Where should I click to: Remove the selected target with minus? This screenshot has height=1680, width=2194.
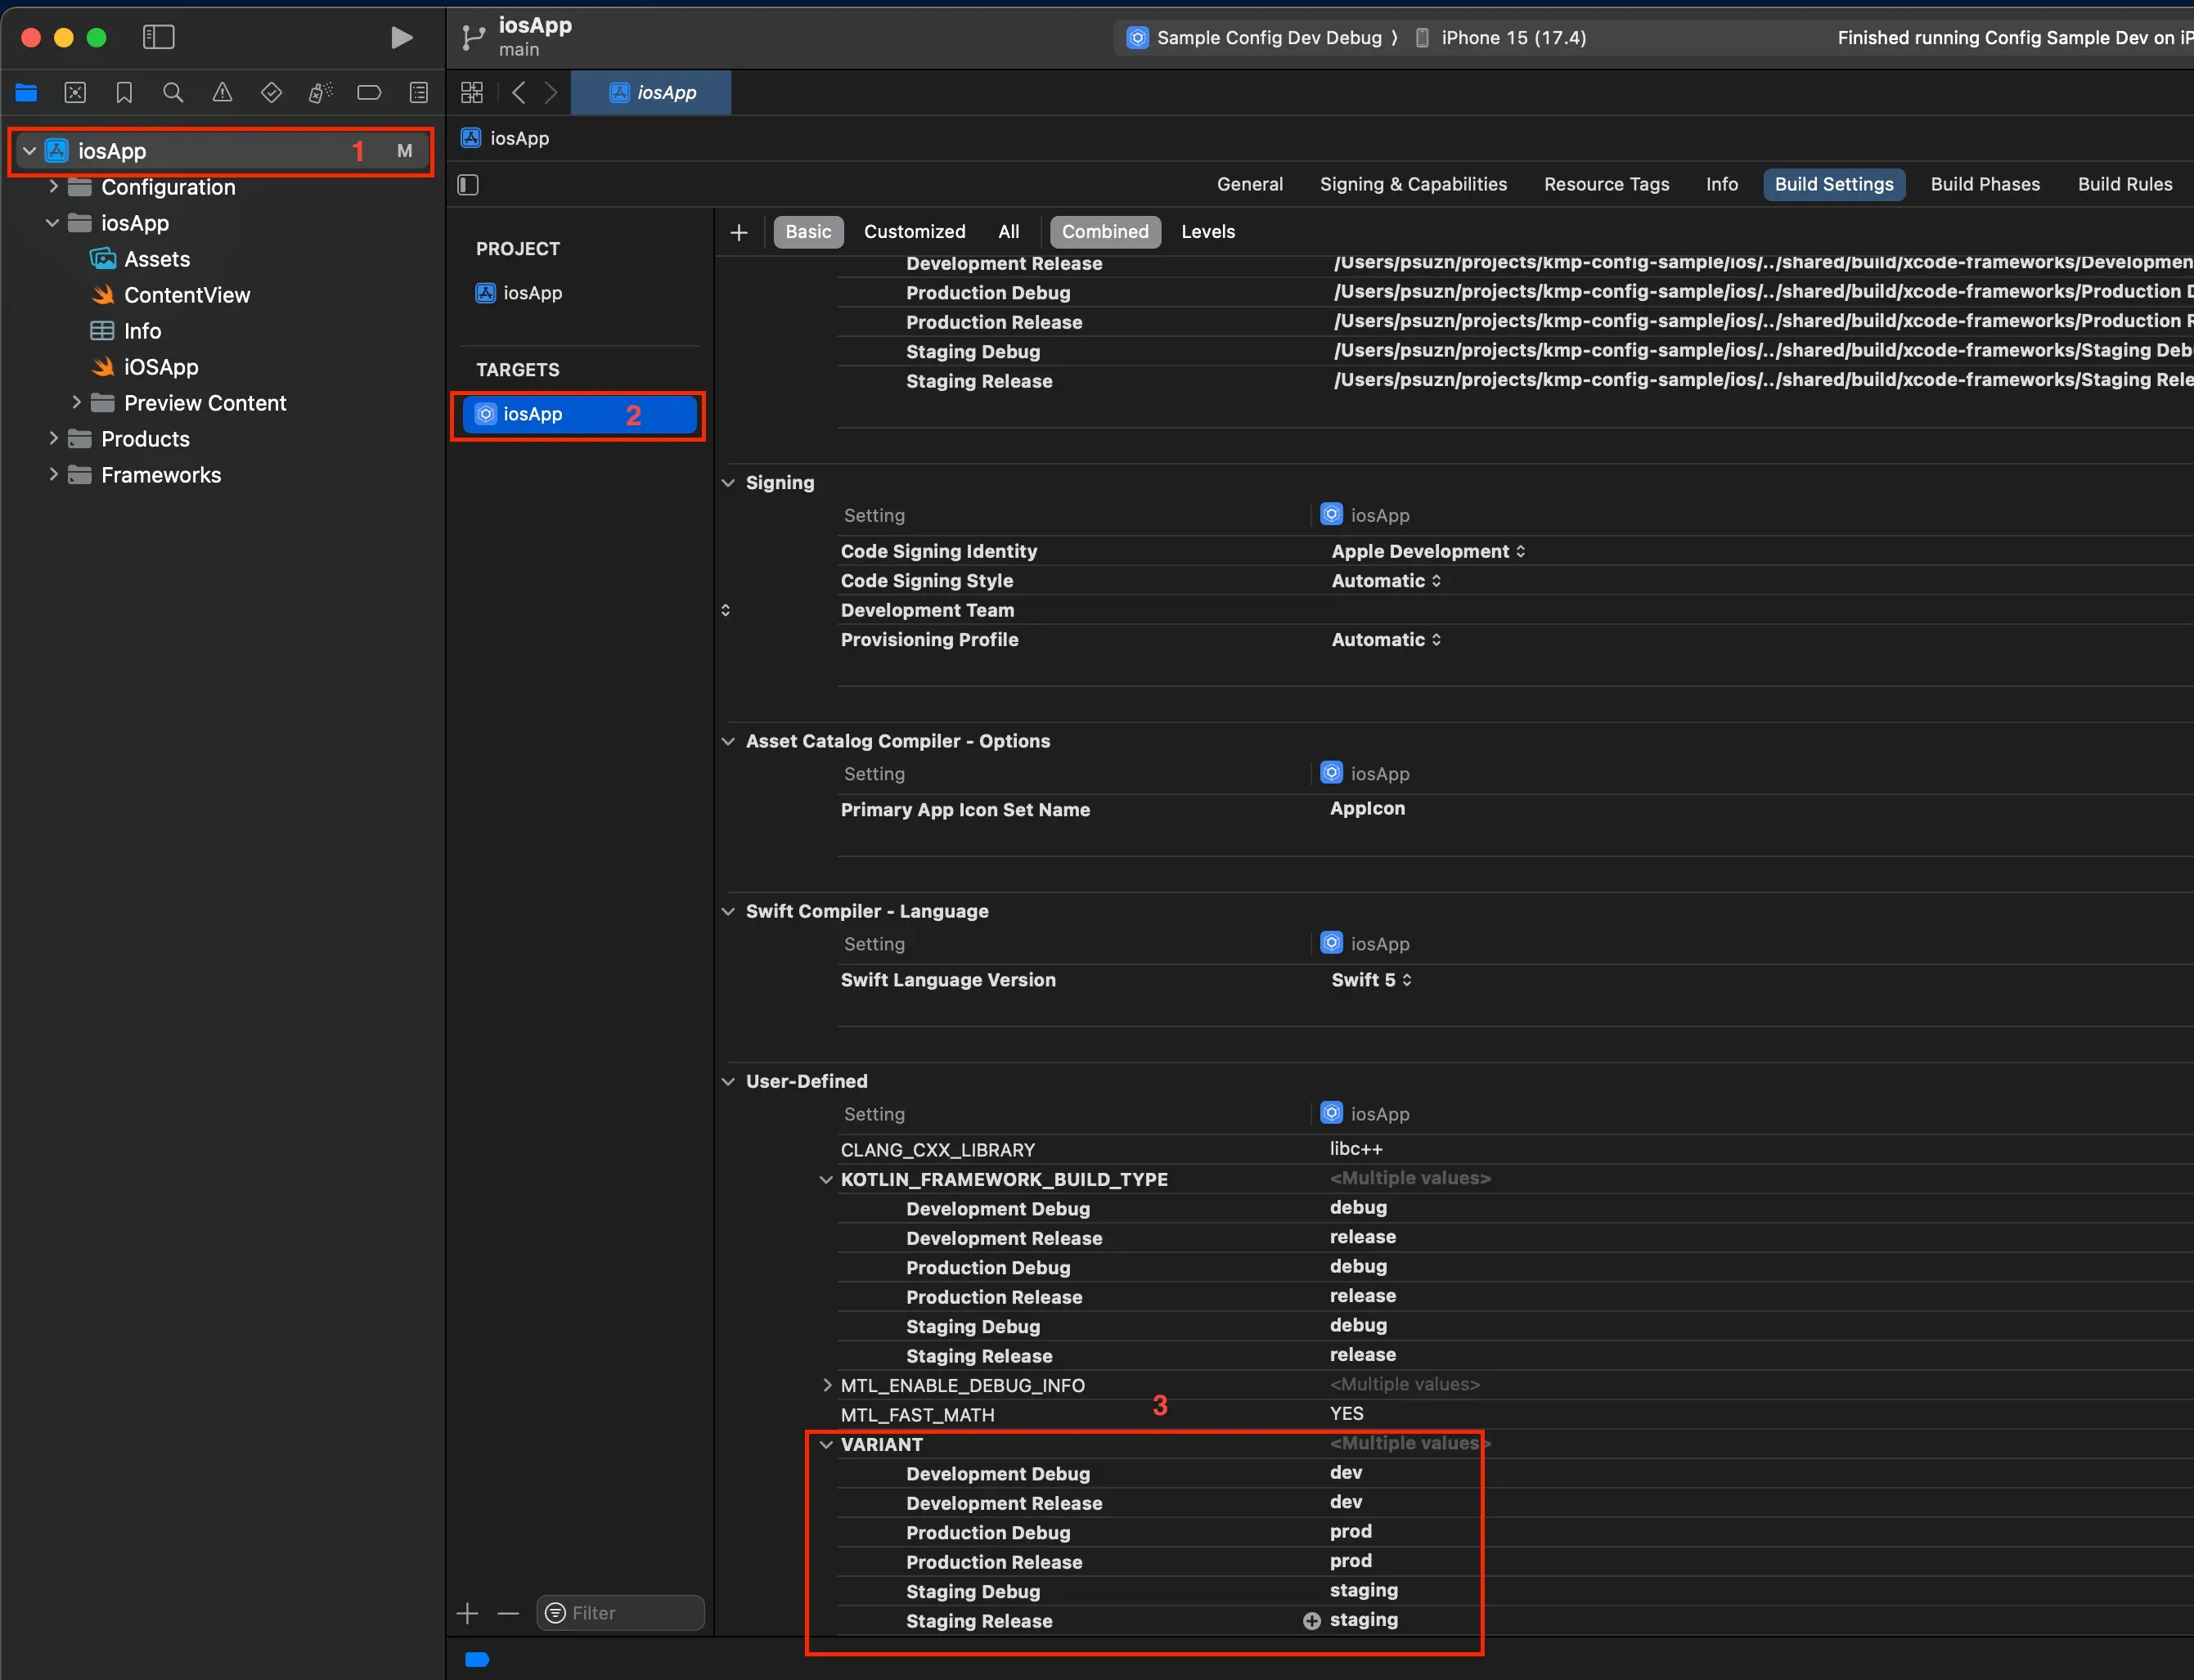click(x=508, y=1613)
